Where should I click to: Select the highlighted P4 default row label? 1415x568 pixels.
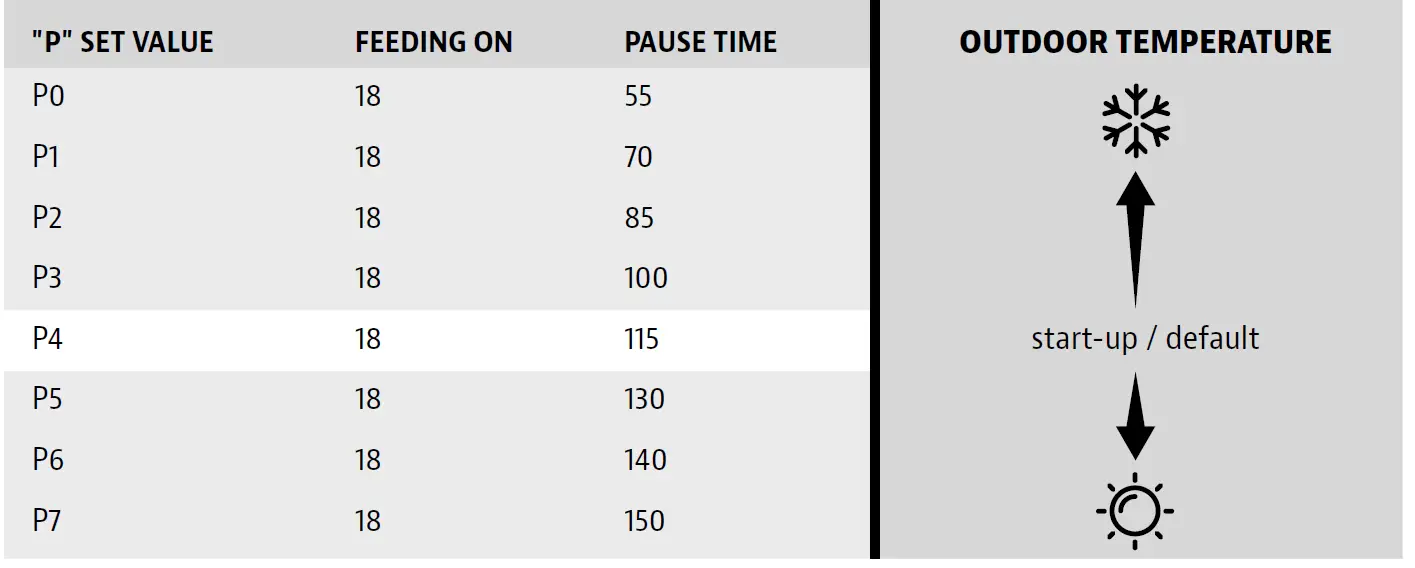point(47,338)
